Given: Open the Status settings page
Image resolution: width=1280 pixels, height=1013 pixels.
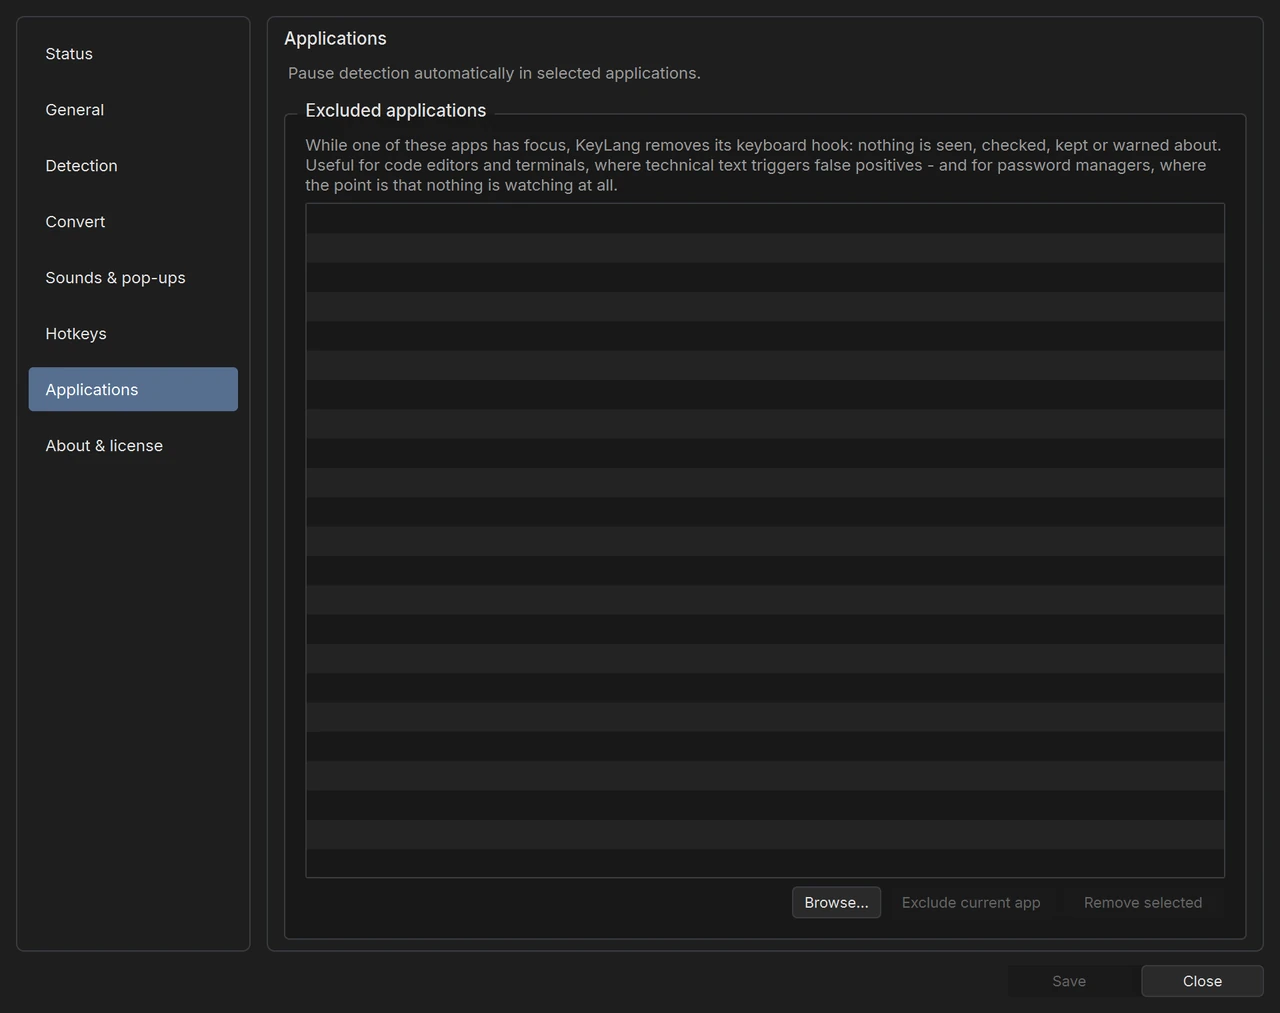Looking at the screenshot, I should click(133, 54).
